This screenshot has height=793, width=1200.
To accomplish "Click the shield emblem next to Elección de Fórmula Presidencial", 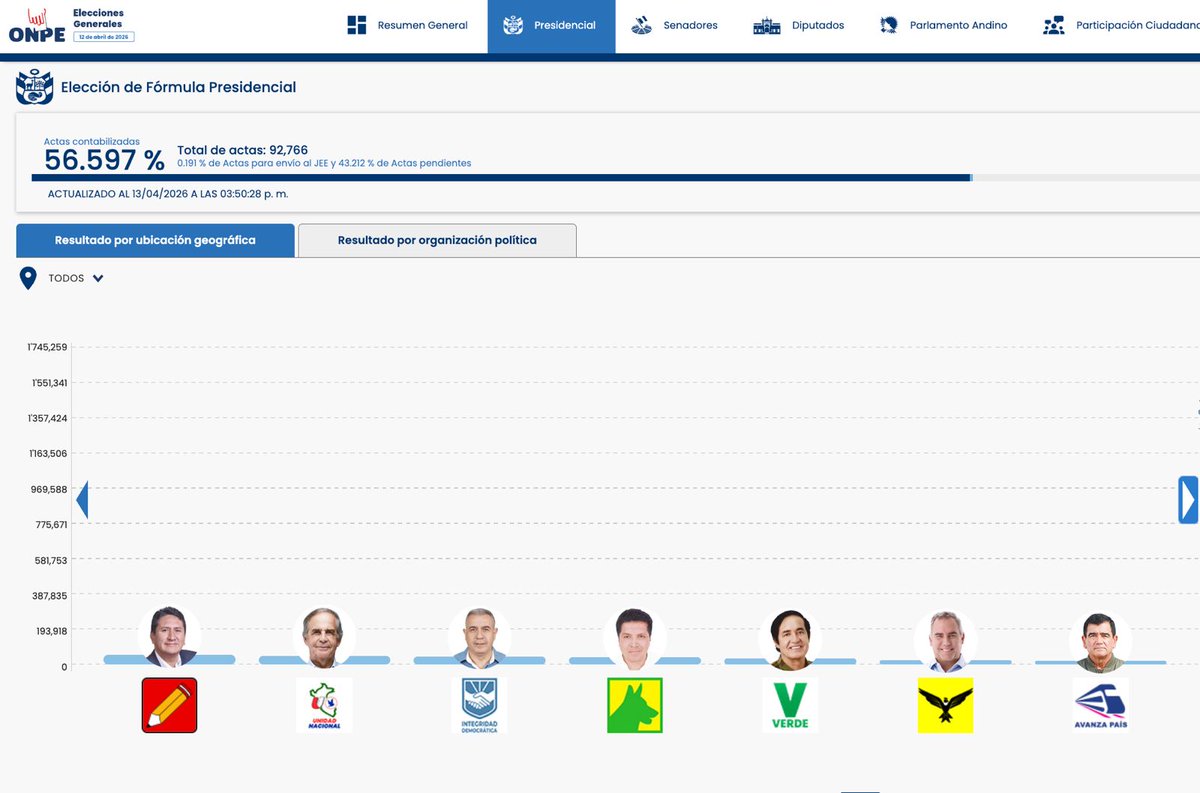I will [35, 86].
